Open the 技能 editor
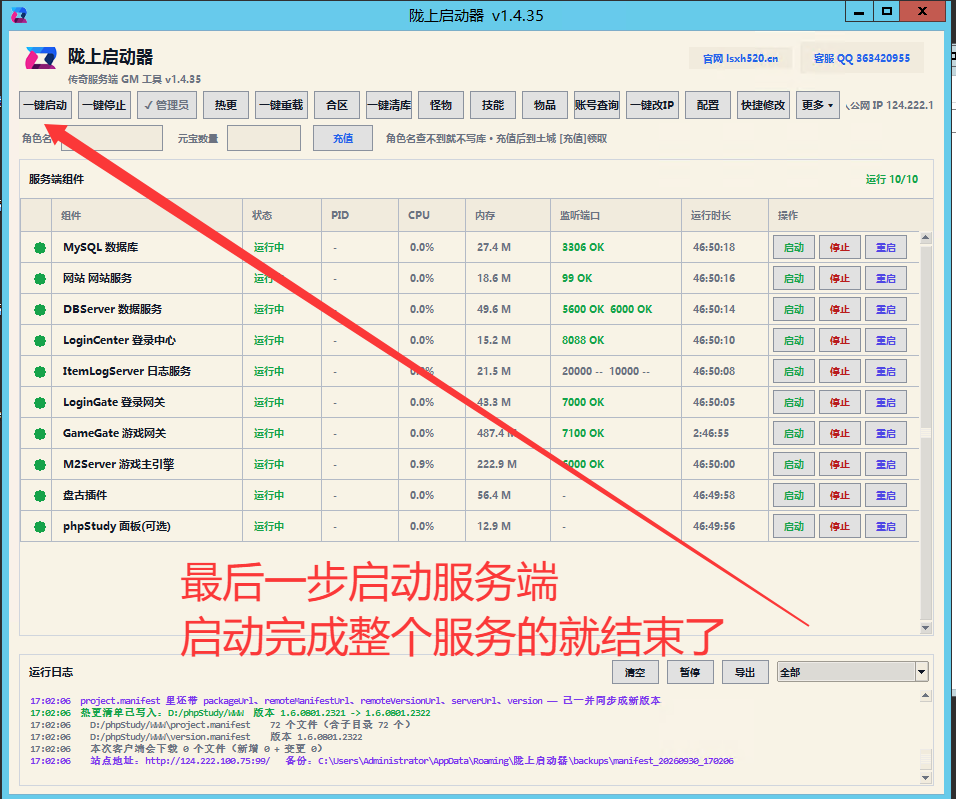 coord(493,105)
